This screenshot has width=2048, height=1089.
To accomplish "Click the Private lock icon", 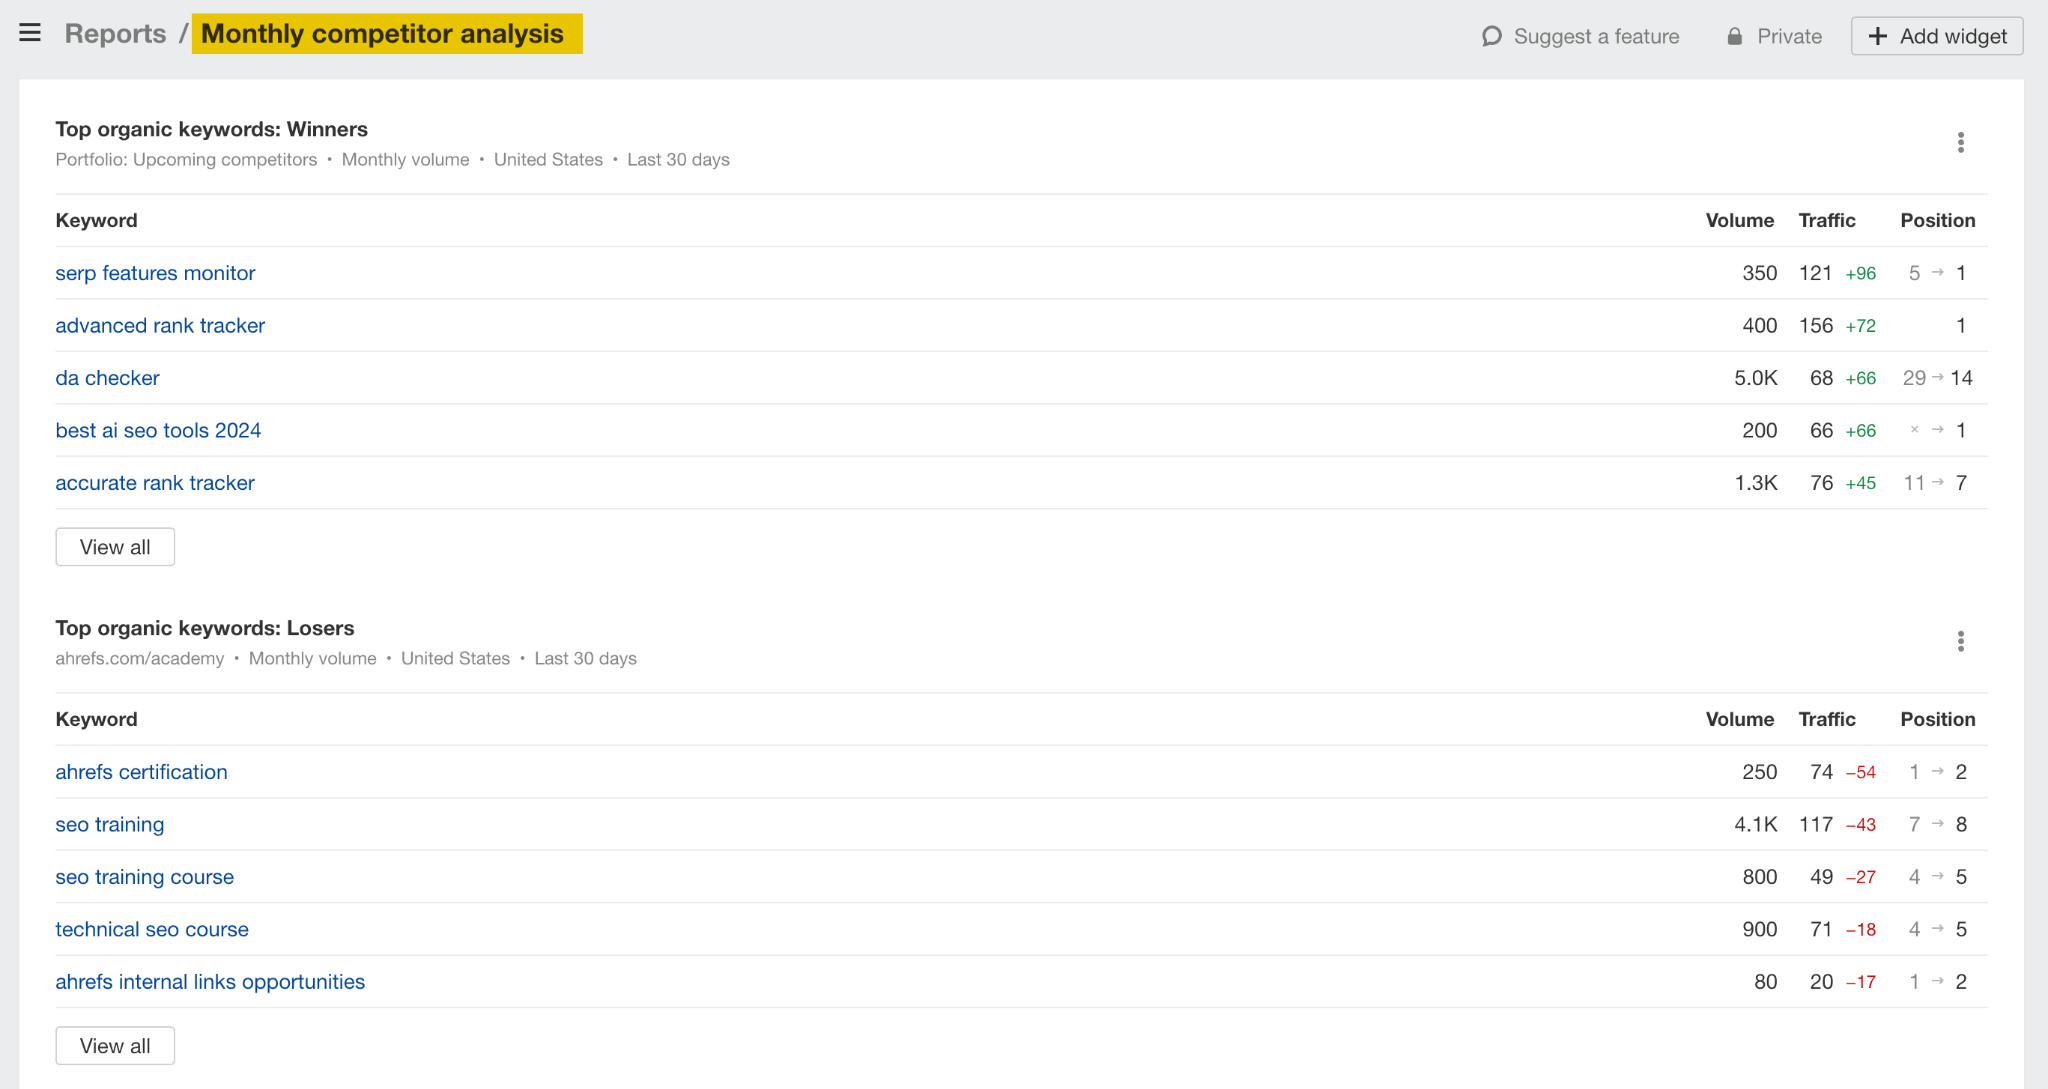I will [1735, 37].
